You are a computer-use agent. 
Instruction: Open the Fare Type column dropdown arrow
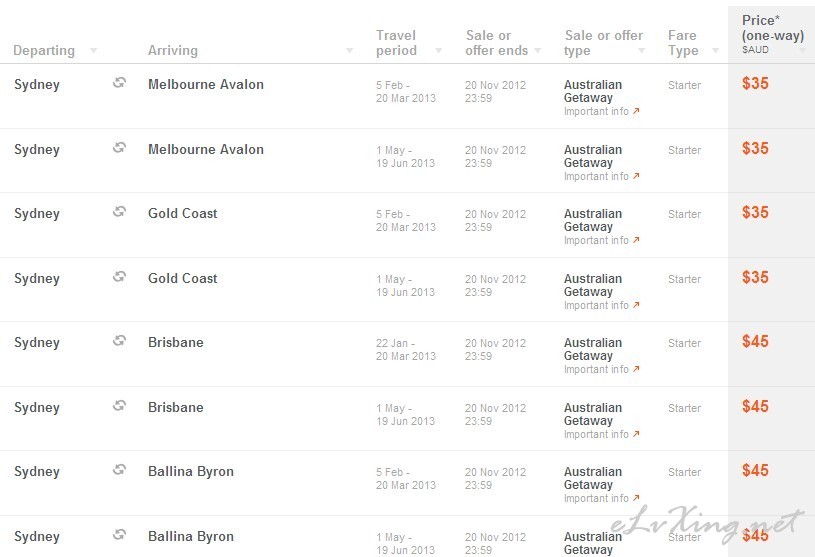point(716,50)
